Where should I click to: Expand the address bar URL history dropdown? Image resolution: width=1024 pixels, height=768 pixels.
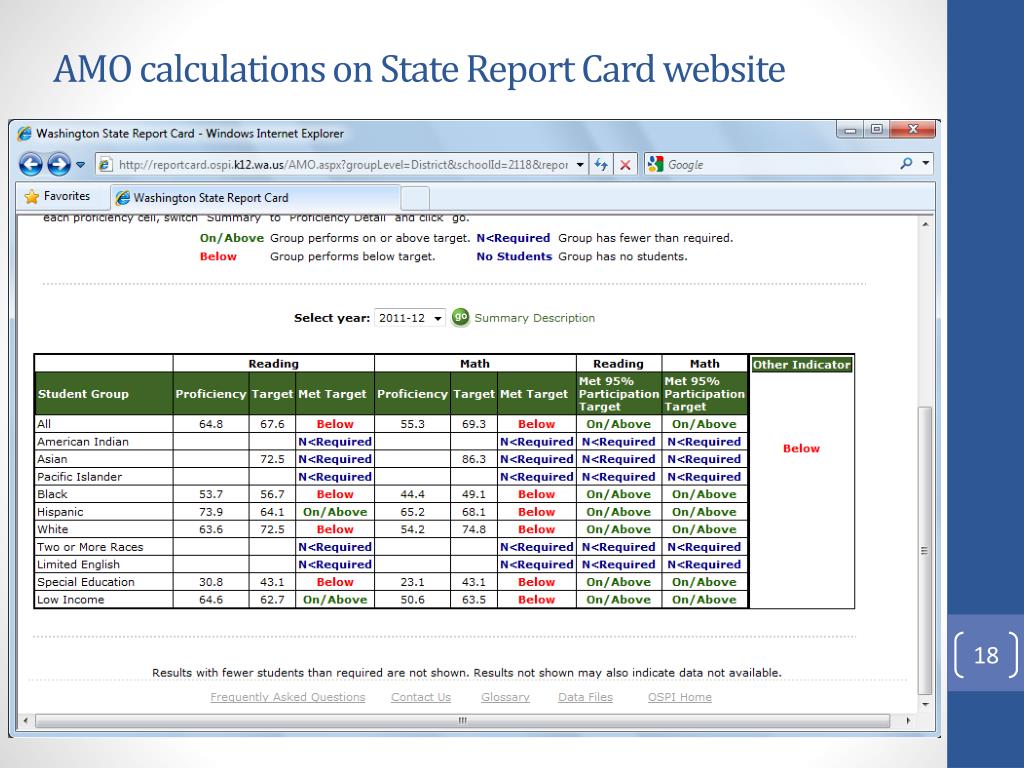click(x=580, y=165)
